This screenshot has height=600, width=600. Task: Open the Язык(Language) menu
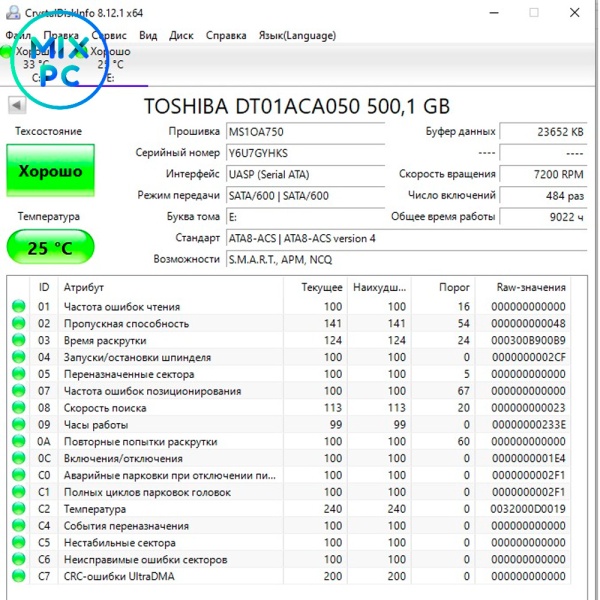pyautogui.click(x=297, y=36)
